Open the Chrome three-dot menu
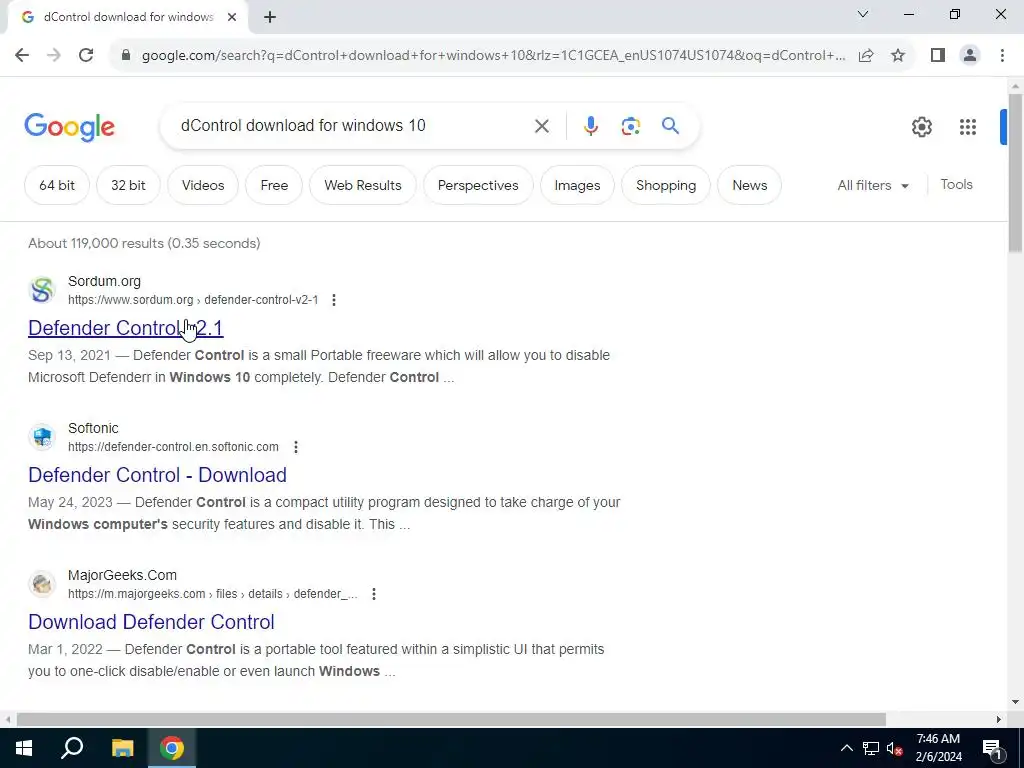The image size is (1024, 768). [1002, 56]
